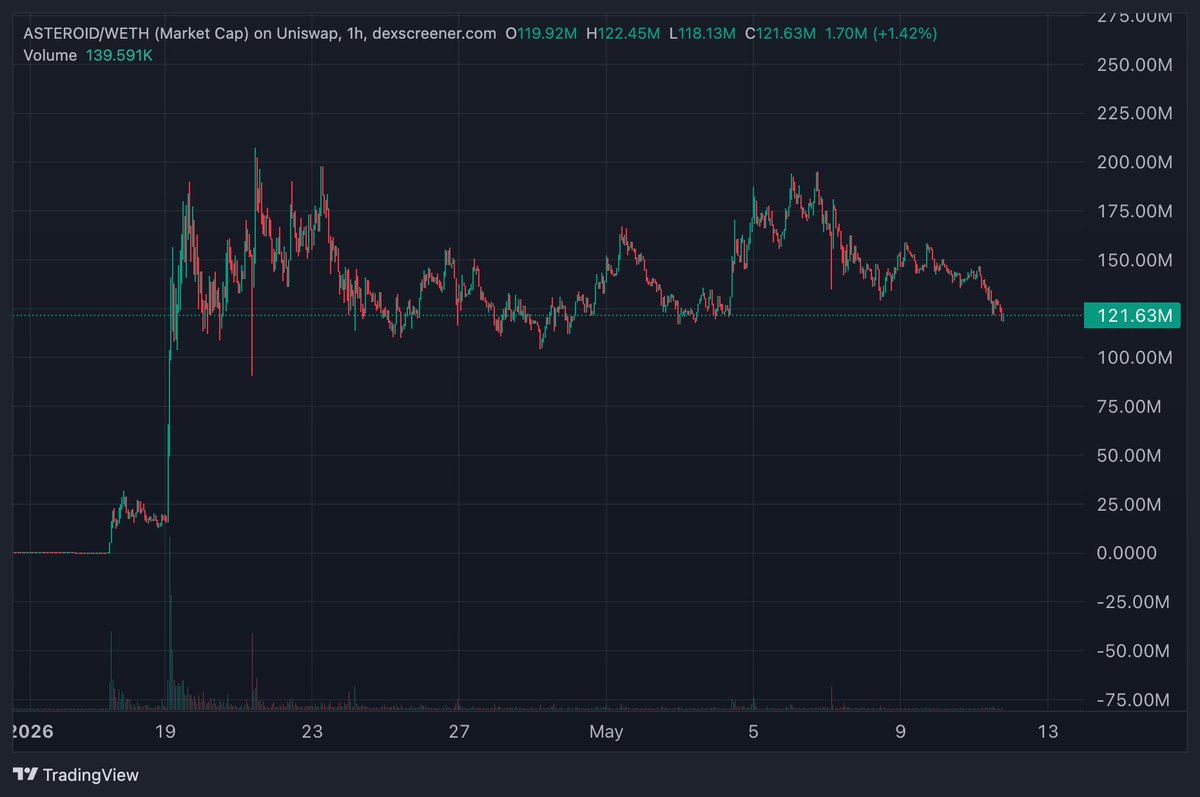Image resolution: width=1200 pixels, height=797 pixels.
Task: Click the 100.00M price axis label
Action: [x=1134, y=357]
